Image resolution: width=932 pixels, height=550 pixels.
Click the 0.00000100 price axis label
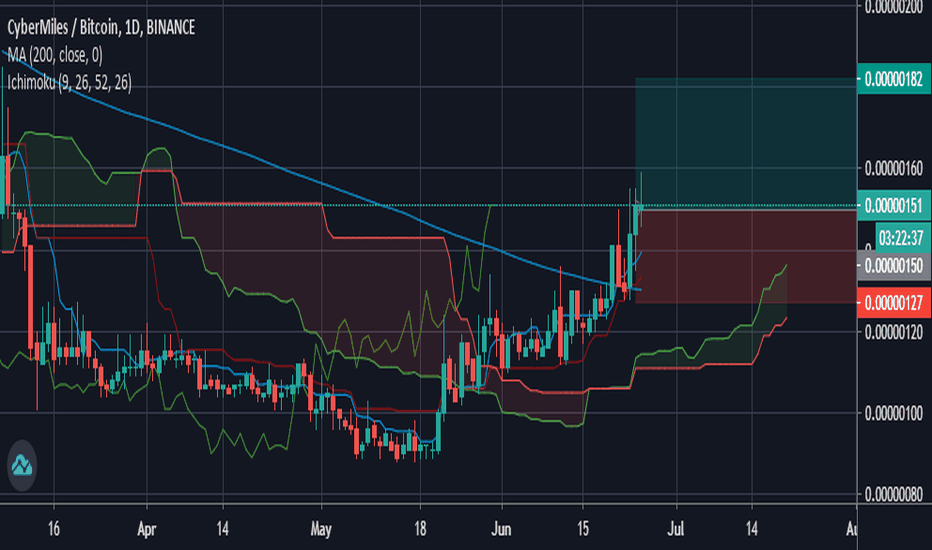click(893, 413)
